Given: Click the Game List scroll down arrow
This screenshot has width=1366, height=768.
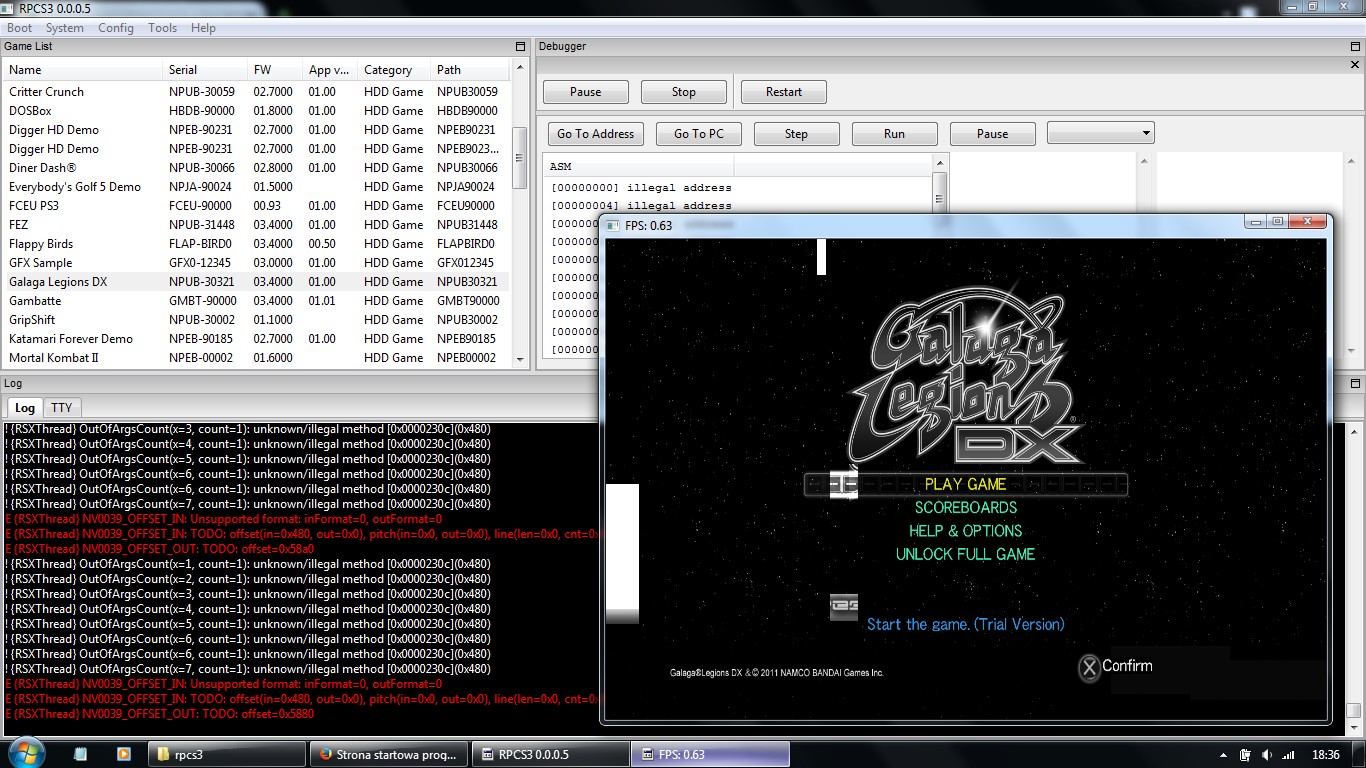Looking at the screenshot, I should 520,359.
